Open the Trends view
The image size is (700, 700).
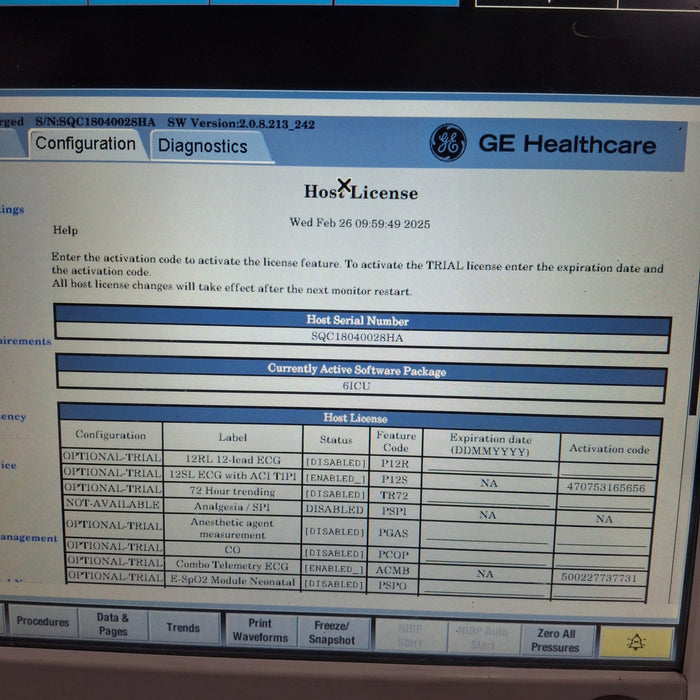click(183, 628)
